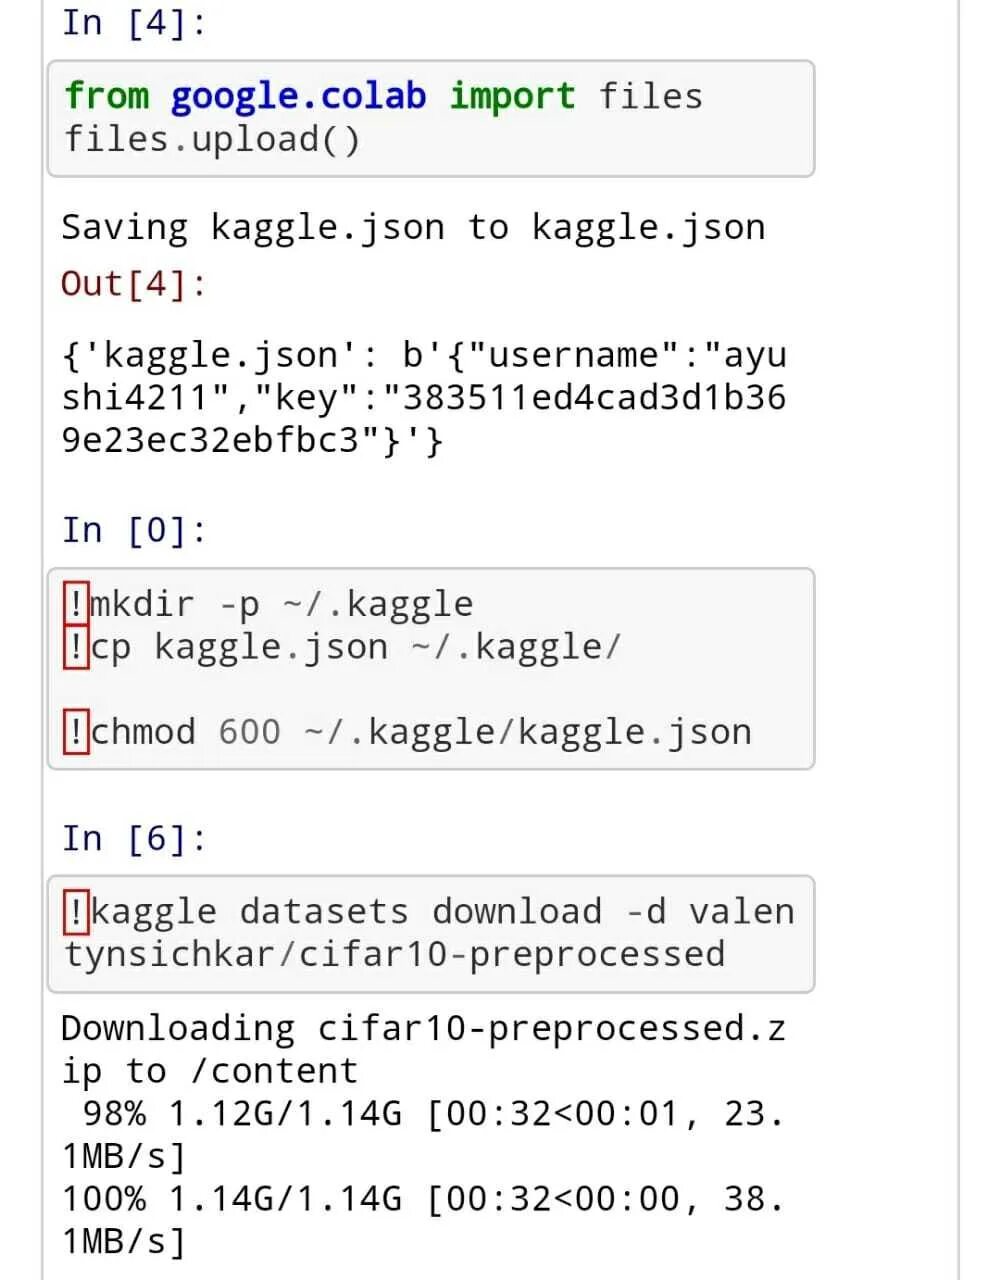Image resolution: width=1000 pixels, height=1280 pixels.
Task: Select the In [0] cell prompt
Action: point(133,529)
